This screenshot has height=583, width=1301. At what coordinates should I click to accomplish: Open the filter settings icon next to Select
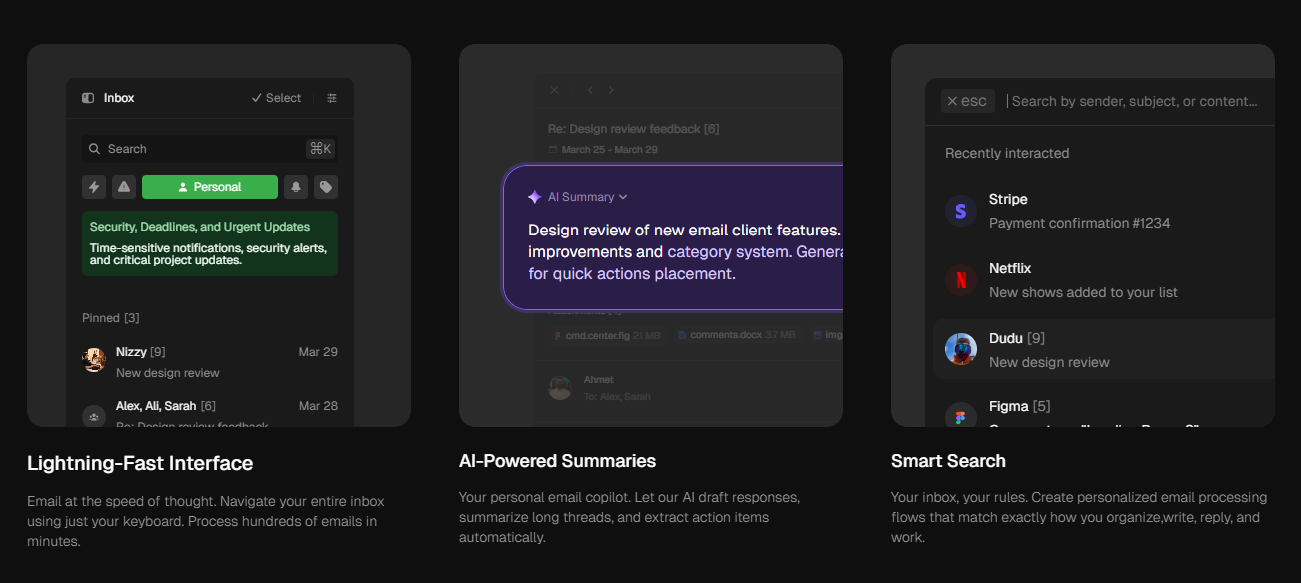click(332, 98)
